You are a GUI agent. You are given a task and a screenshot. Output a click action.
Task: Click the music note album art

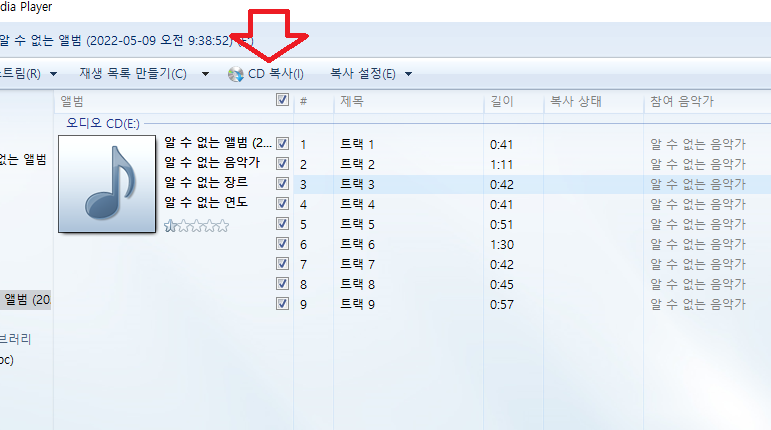pyautogui.click(x=106, y=184)
